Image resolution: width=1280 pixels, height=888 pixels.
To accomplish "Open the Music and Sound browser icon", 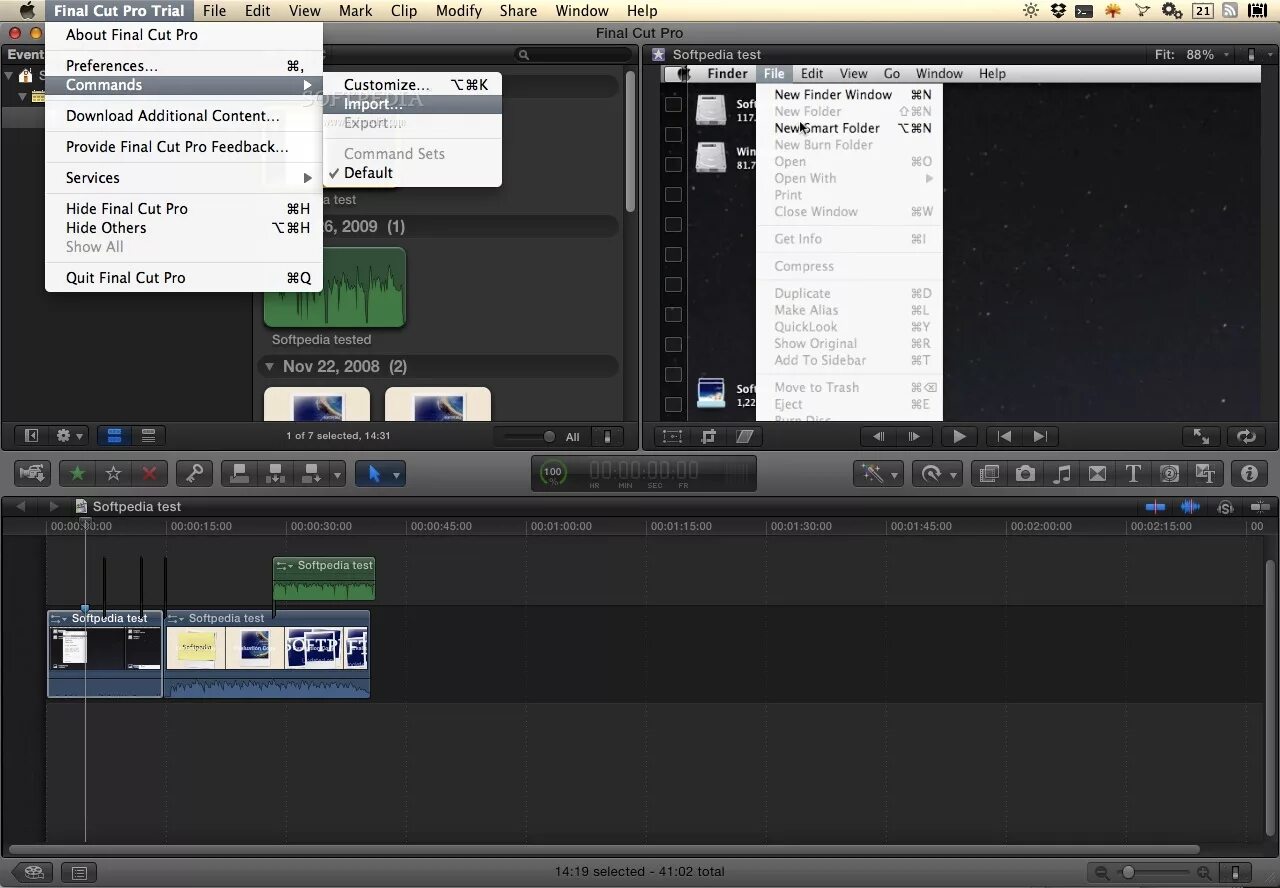I will [x=1061, y=473].
